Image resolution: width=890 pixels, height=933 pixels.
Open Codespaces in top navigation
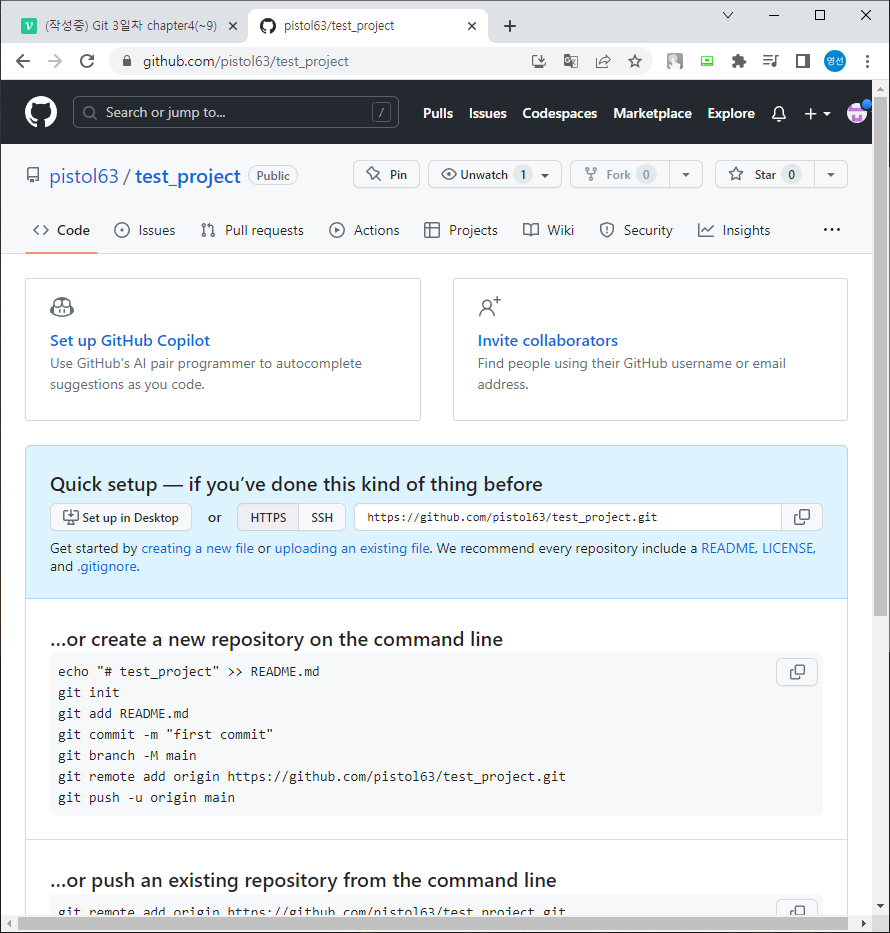(x=559, y=113)
